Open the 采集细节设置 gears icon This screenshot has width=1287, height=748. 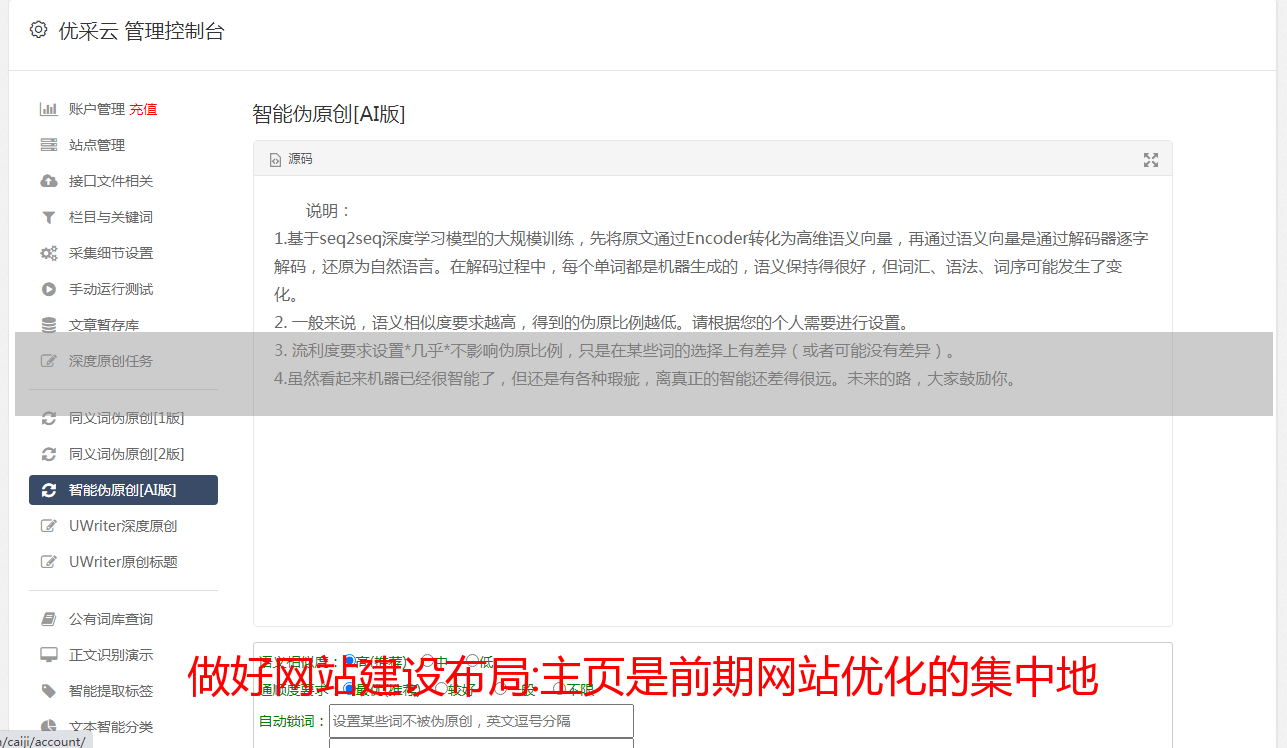48,253
